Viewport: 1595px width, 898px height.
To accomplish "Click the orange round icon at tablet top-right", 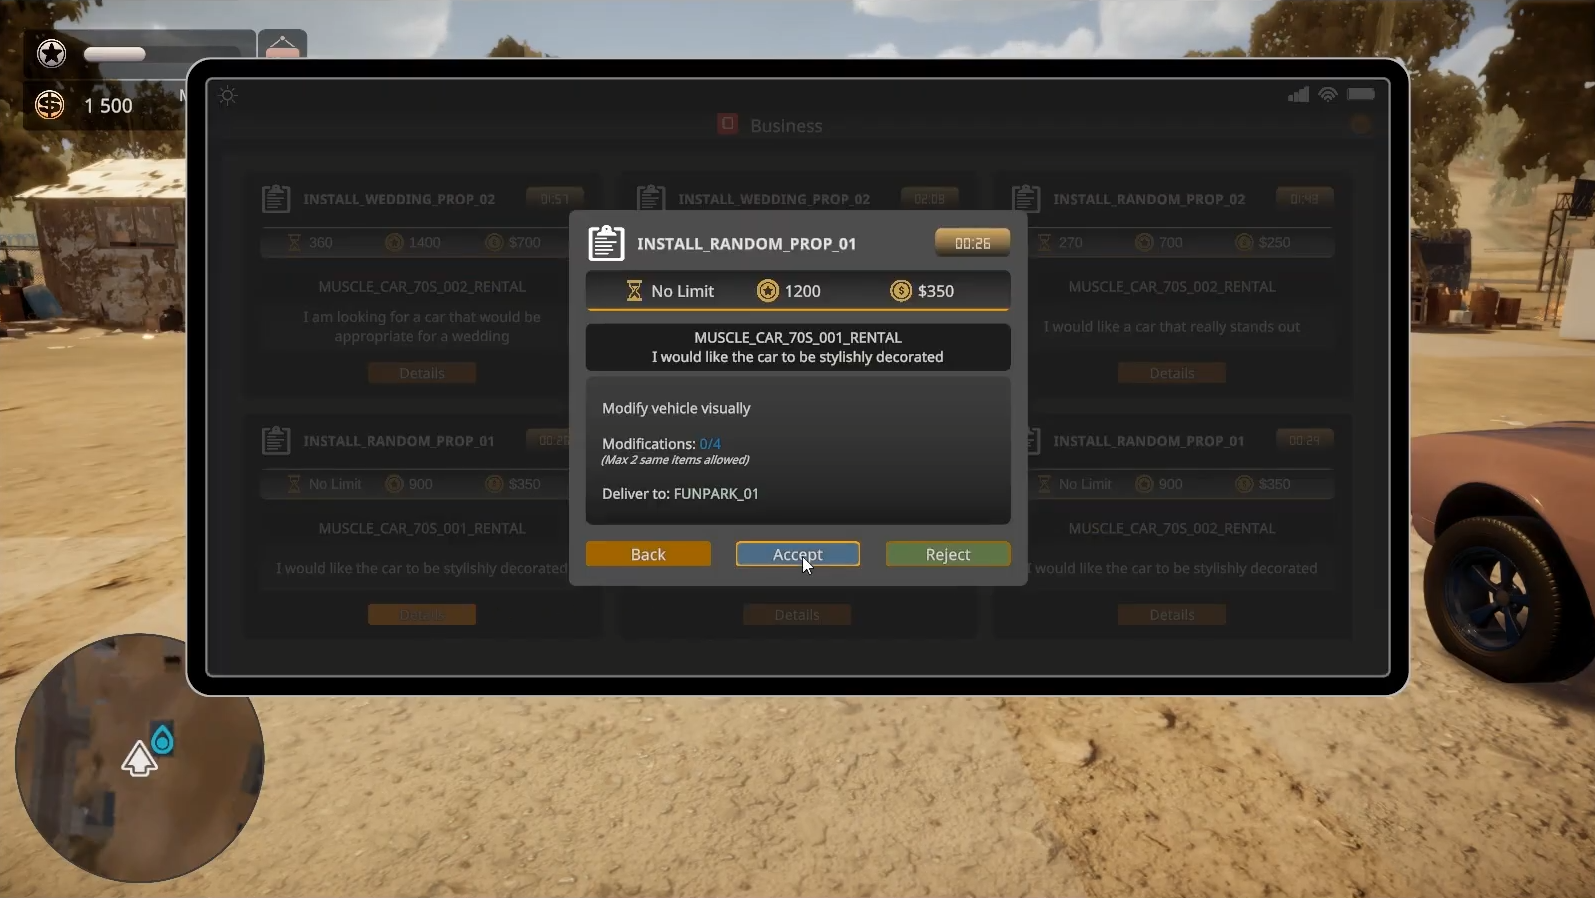I will tap(1360, 125).
